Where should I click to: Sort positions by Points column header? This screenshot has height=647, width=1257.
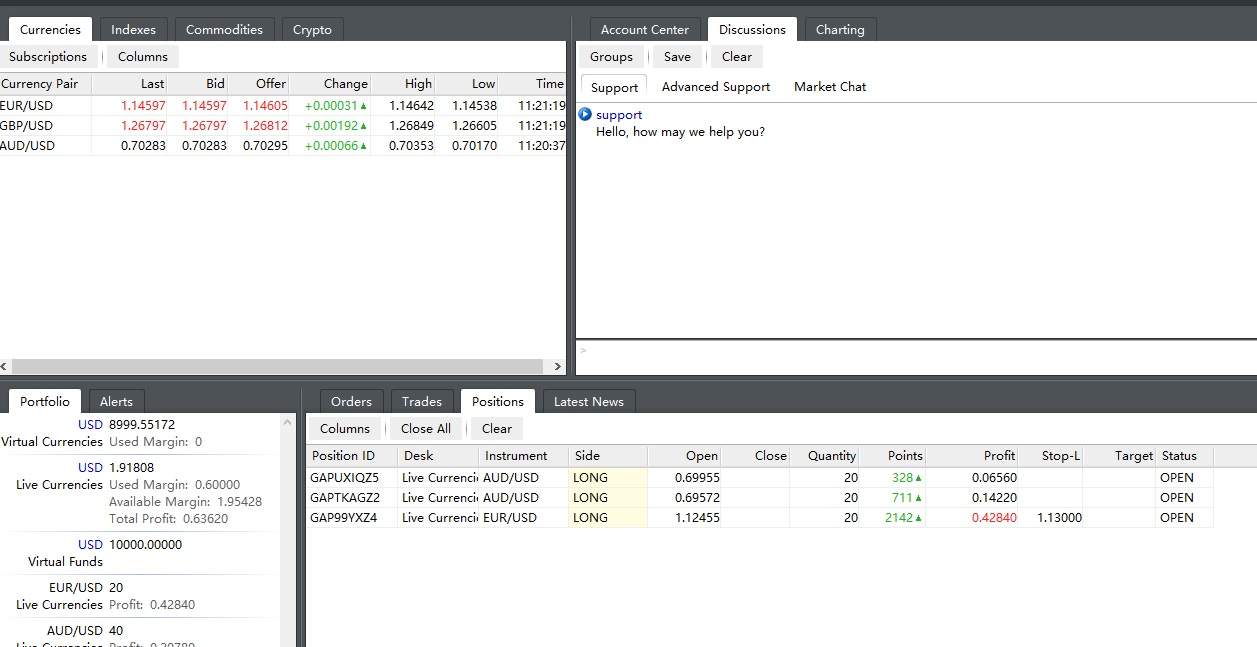(x=893, y=456)
